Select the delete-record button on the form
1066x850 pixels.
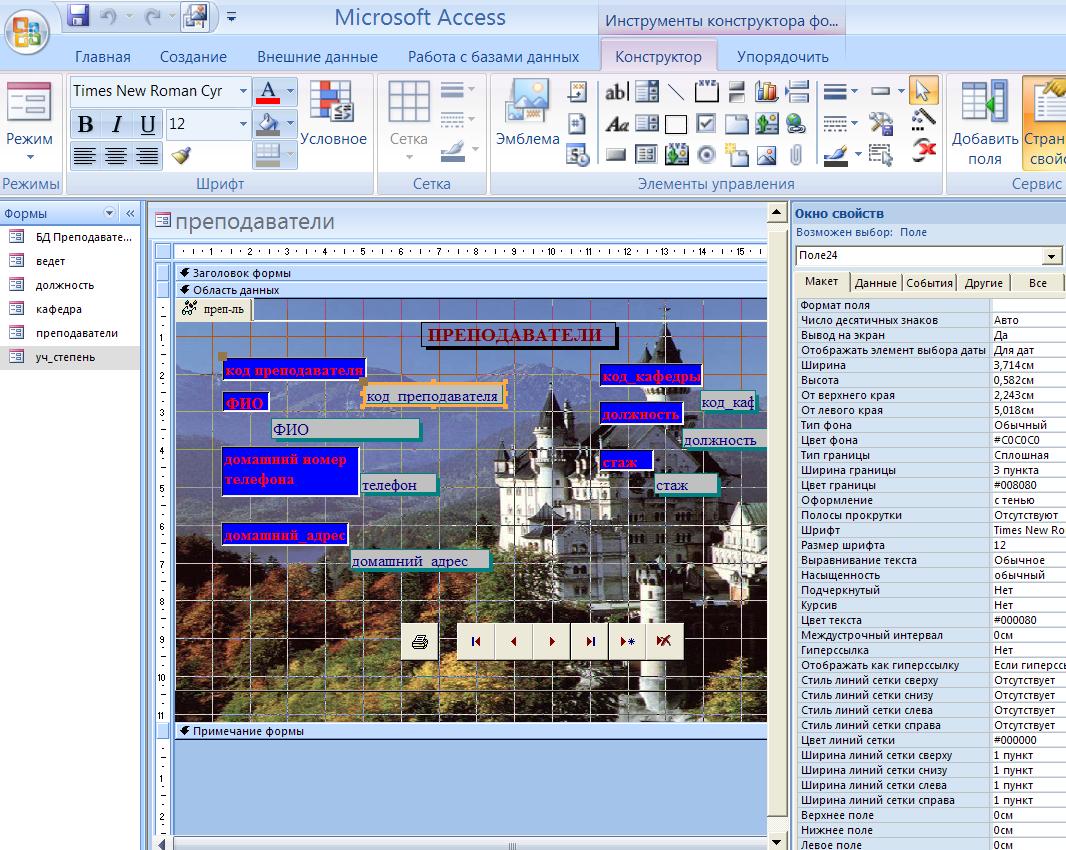click(664, 641)
